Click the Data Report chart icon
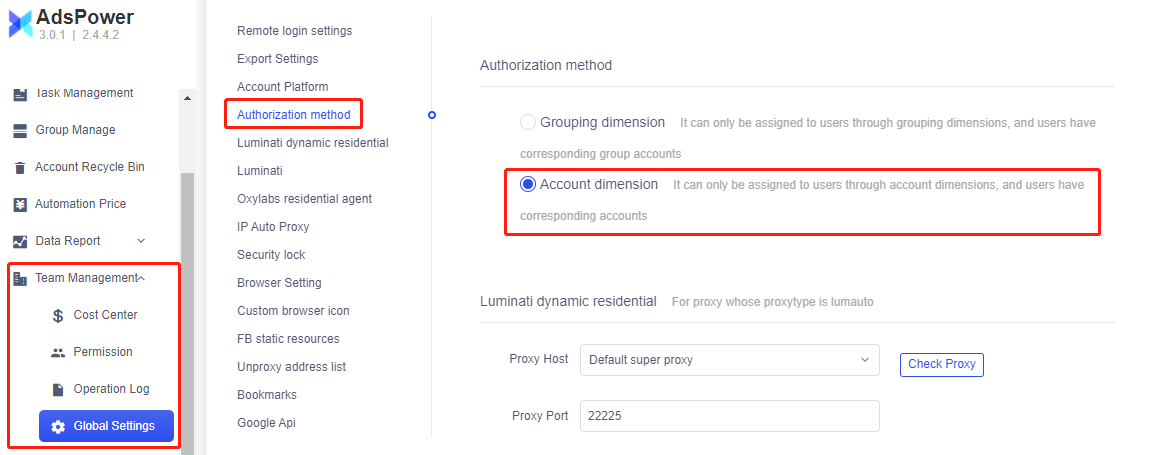The image size is (1156, 455). pyautogui.click(x=19, y=241)
